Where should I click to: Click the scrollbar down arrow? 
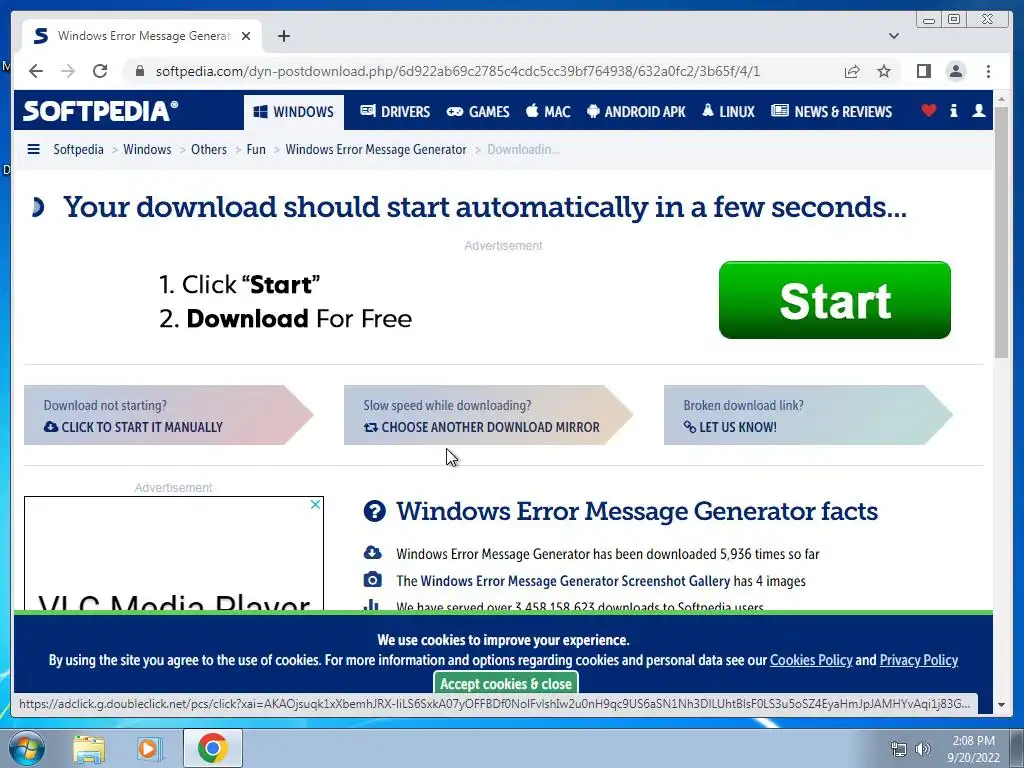1001,705
